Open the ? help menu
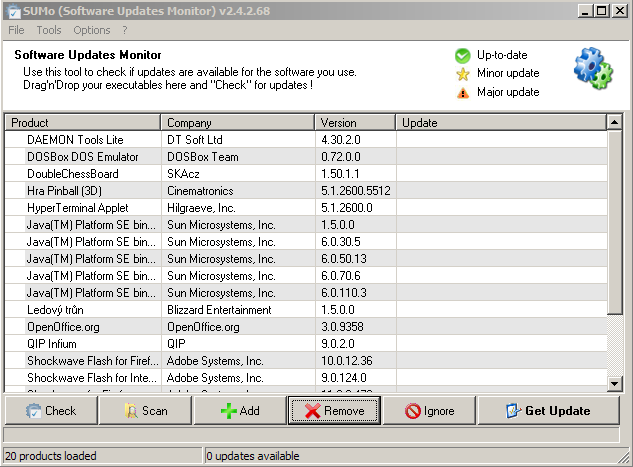Image resolution: width=633 pixels, height=467 pixels. (x=125, y=30)
